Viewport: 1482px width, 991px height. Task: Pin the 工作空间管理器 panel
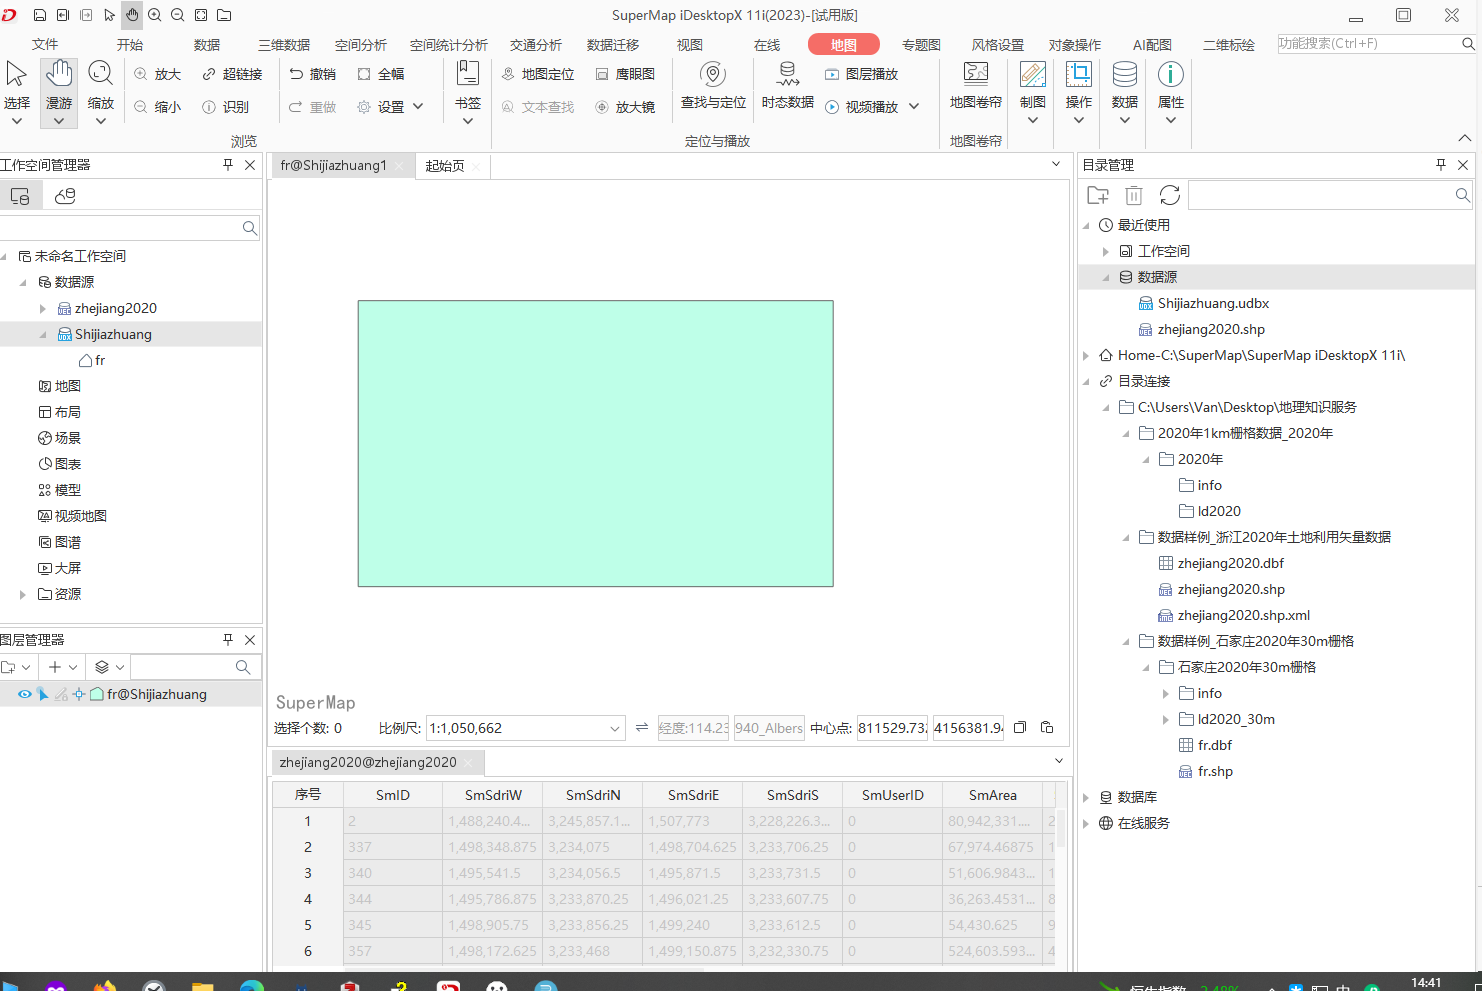228,165
